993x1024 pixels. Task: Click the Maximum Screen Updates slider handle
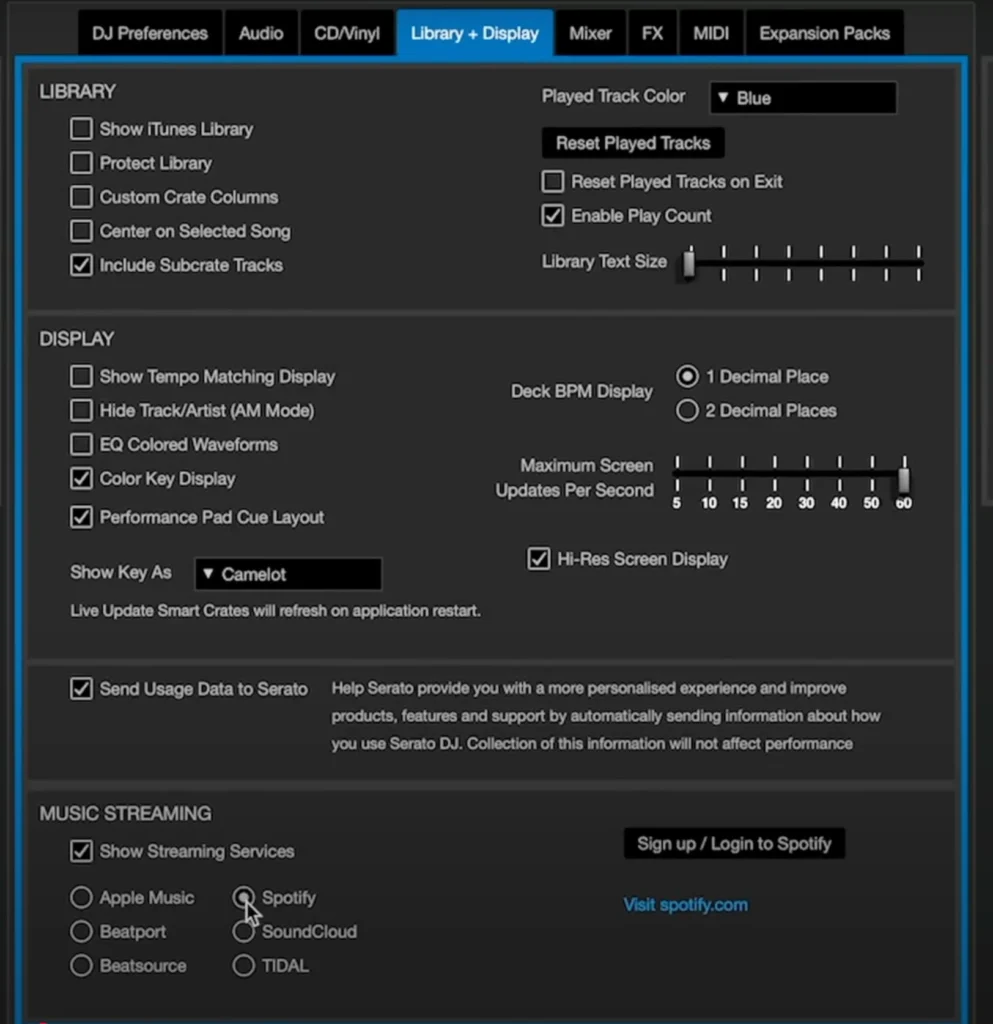[904, 479]
